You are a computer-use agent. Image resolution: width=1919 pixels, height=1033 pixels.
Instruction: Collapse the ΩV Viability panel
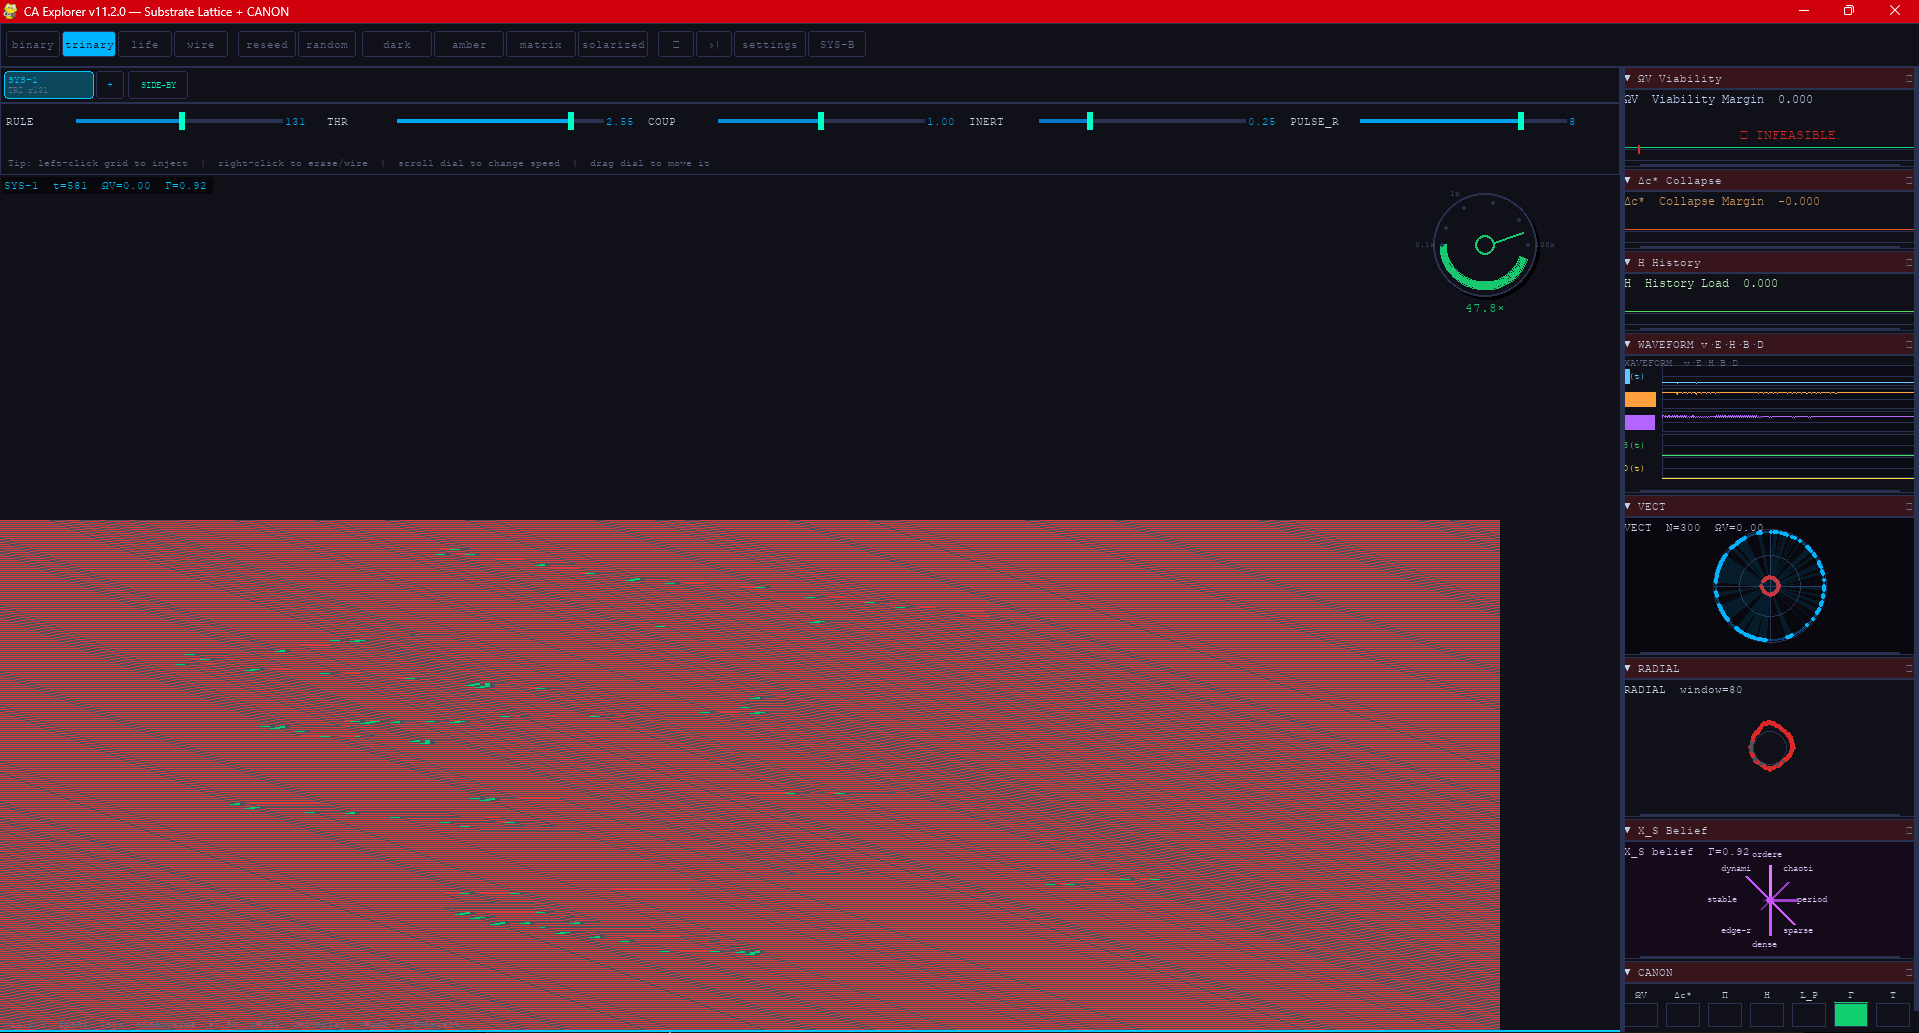[1628, 78]
